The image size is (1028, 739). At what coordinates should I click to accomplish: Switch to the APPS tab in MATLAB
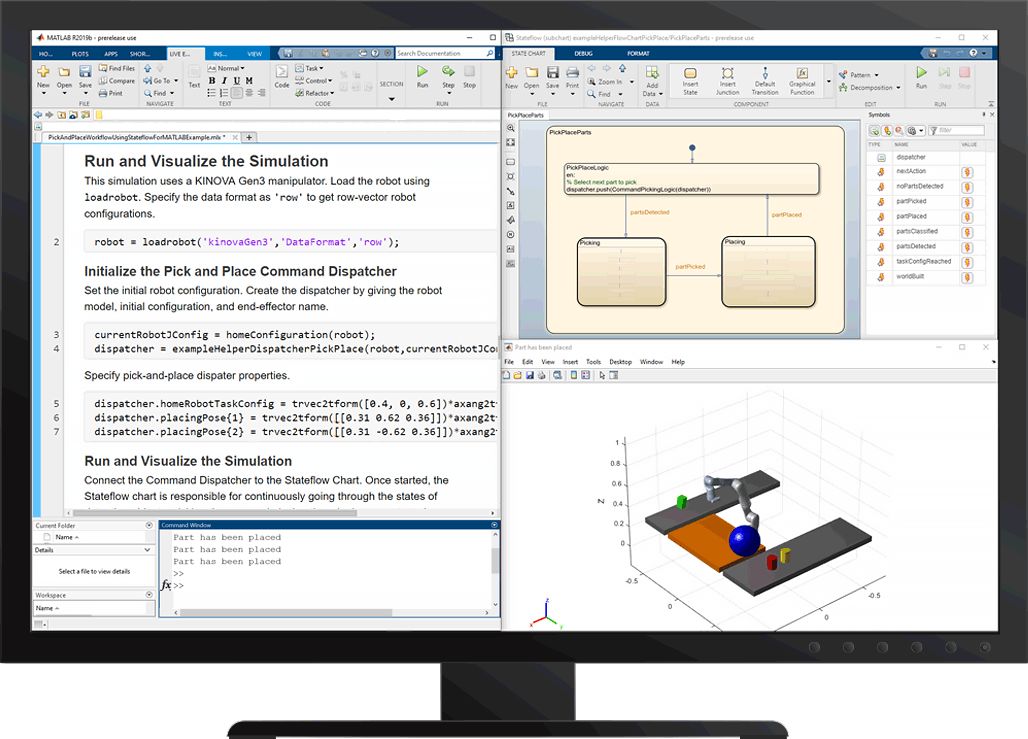click(x=111, y=54)
